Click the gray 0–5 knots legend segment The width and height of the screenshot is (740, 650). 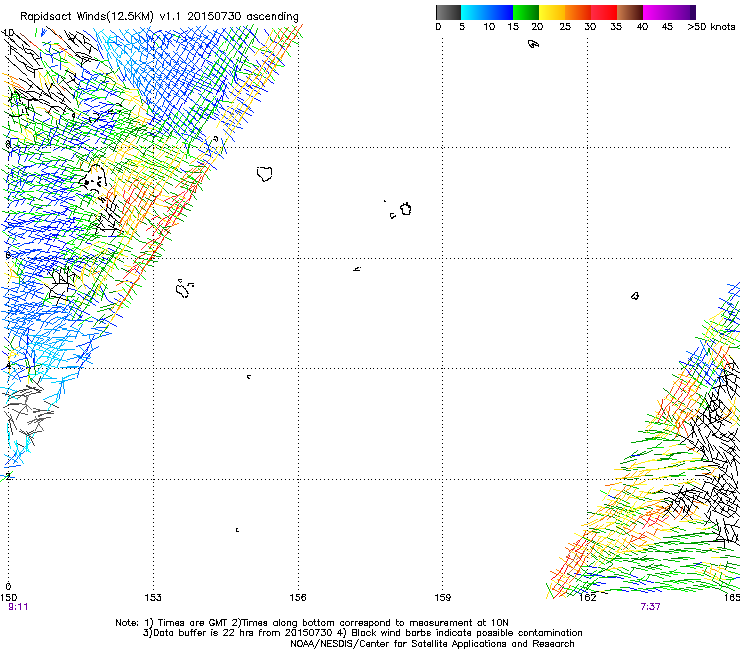pos(448,12)
